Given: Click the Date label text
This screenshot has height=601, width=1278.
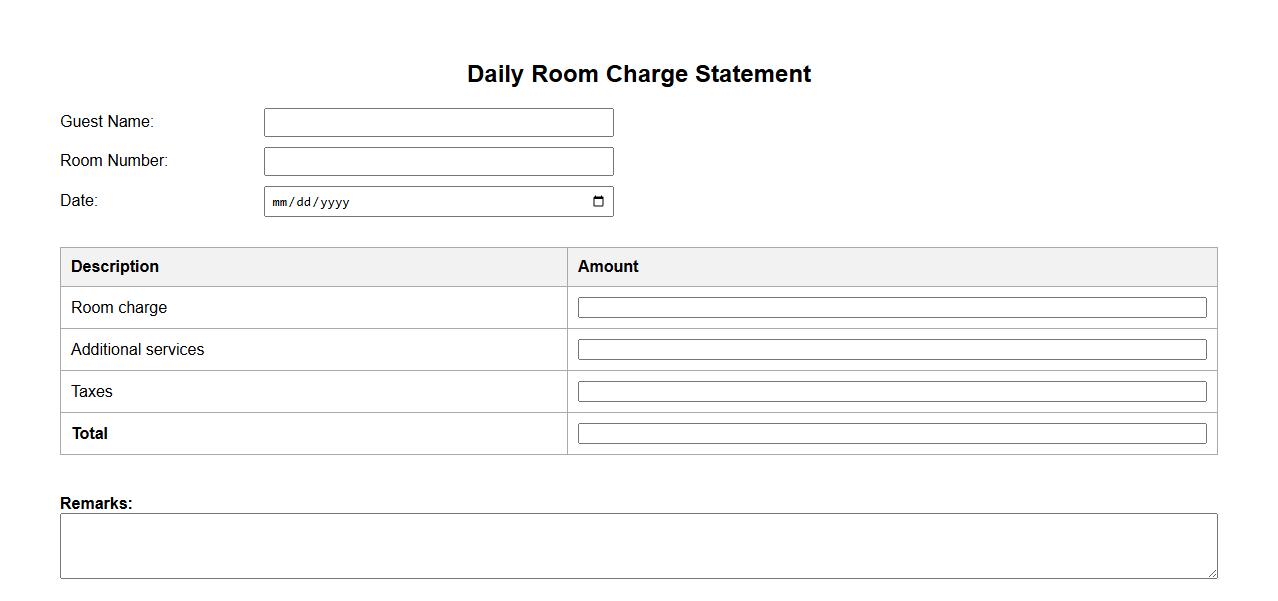Looking at the screenshot, I should (79, 201).
